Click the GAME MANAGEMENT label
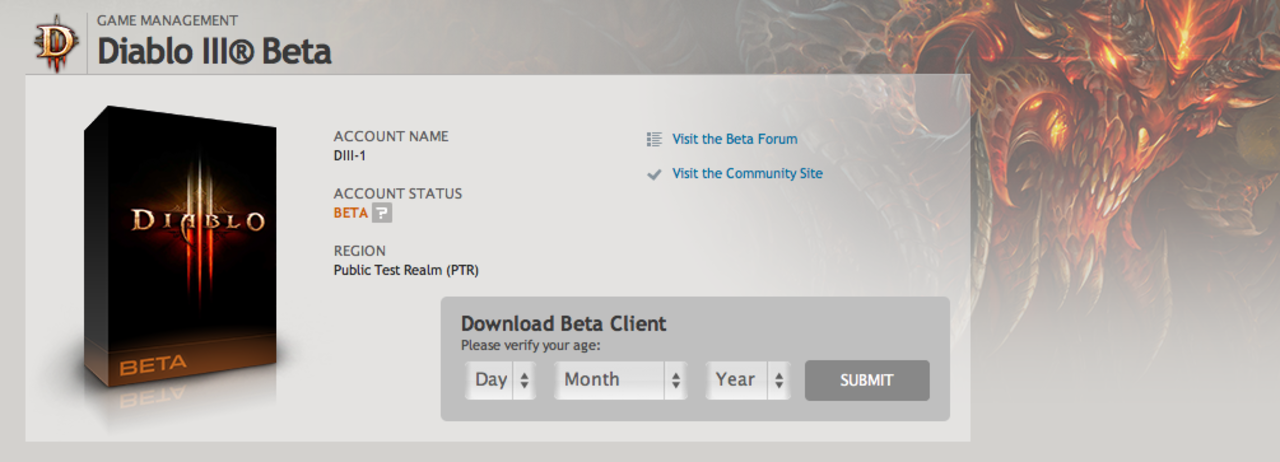This screenshot has height=462, width=1280. 167,20
